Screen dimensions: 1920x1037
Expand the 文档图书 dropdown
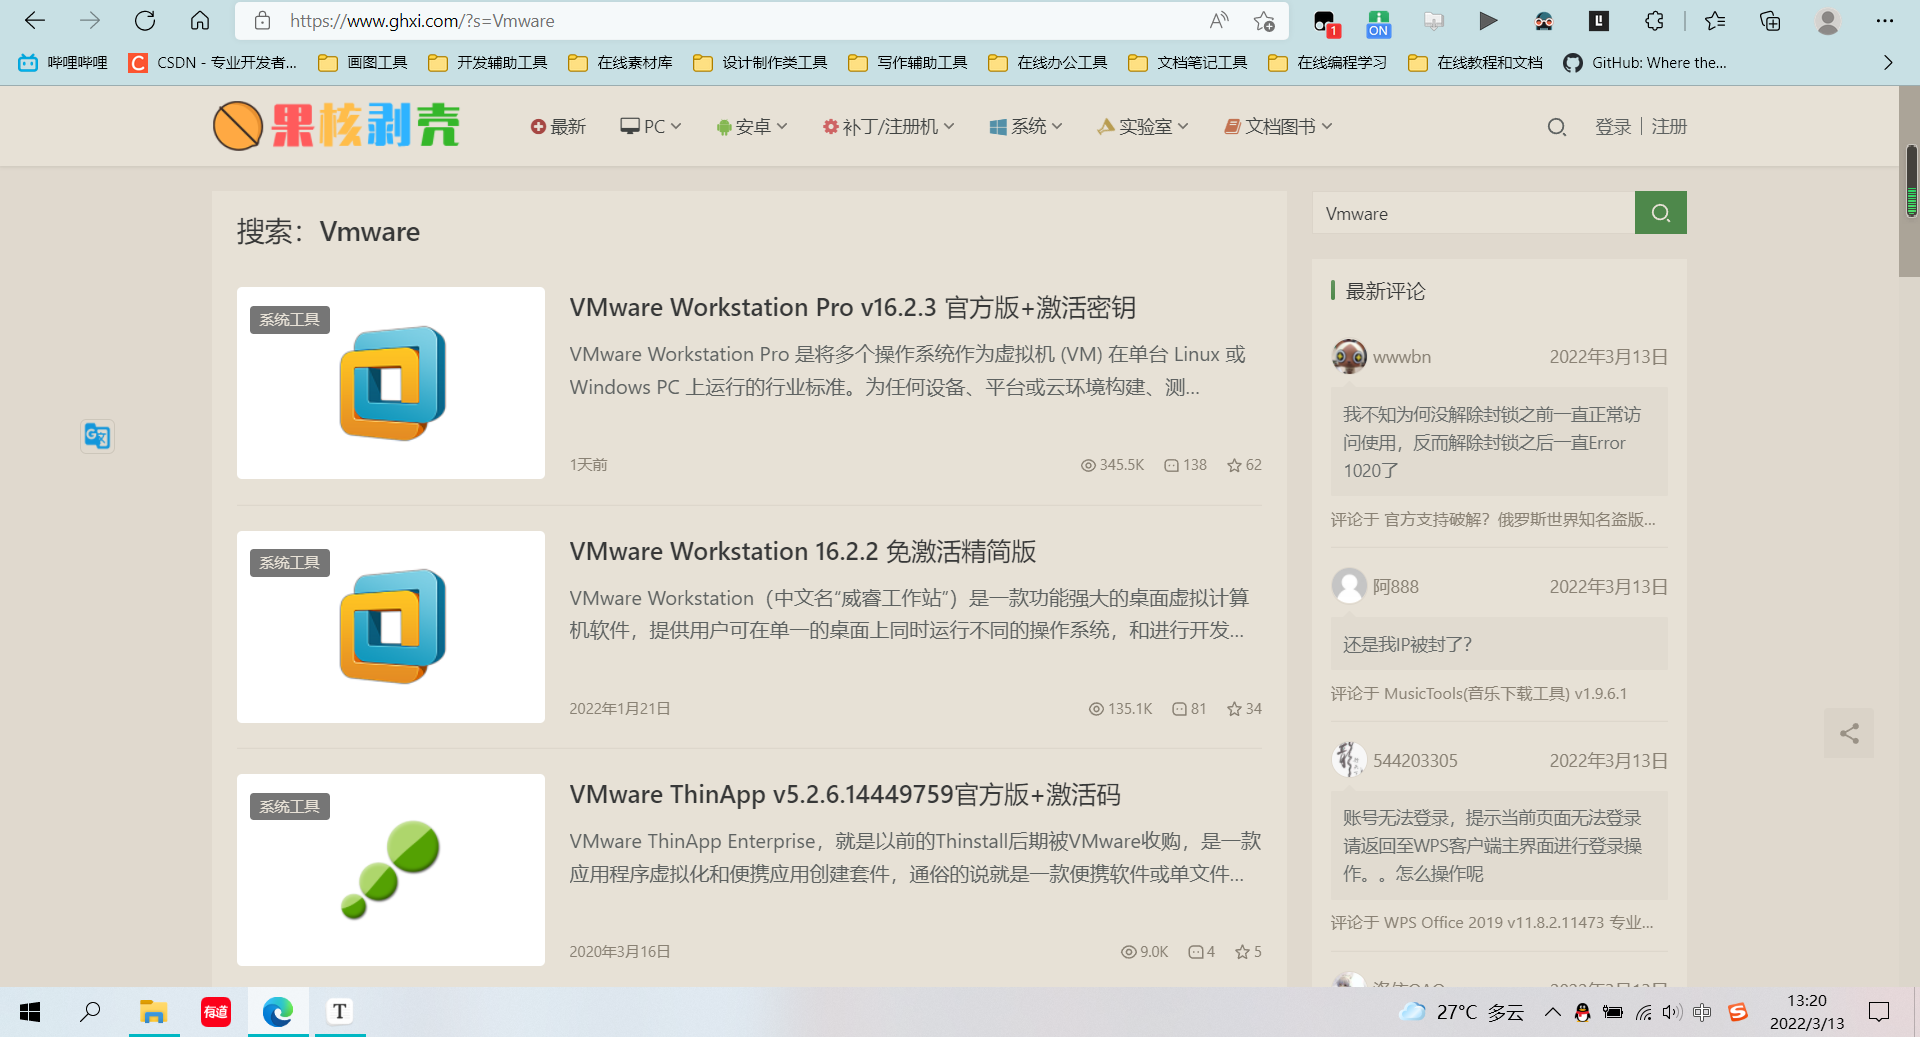pyautogui.click(x=1279, y=126)
